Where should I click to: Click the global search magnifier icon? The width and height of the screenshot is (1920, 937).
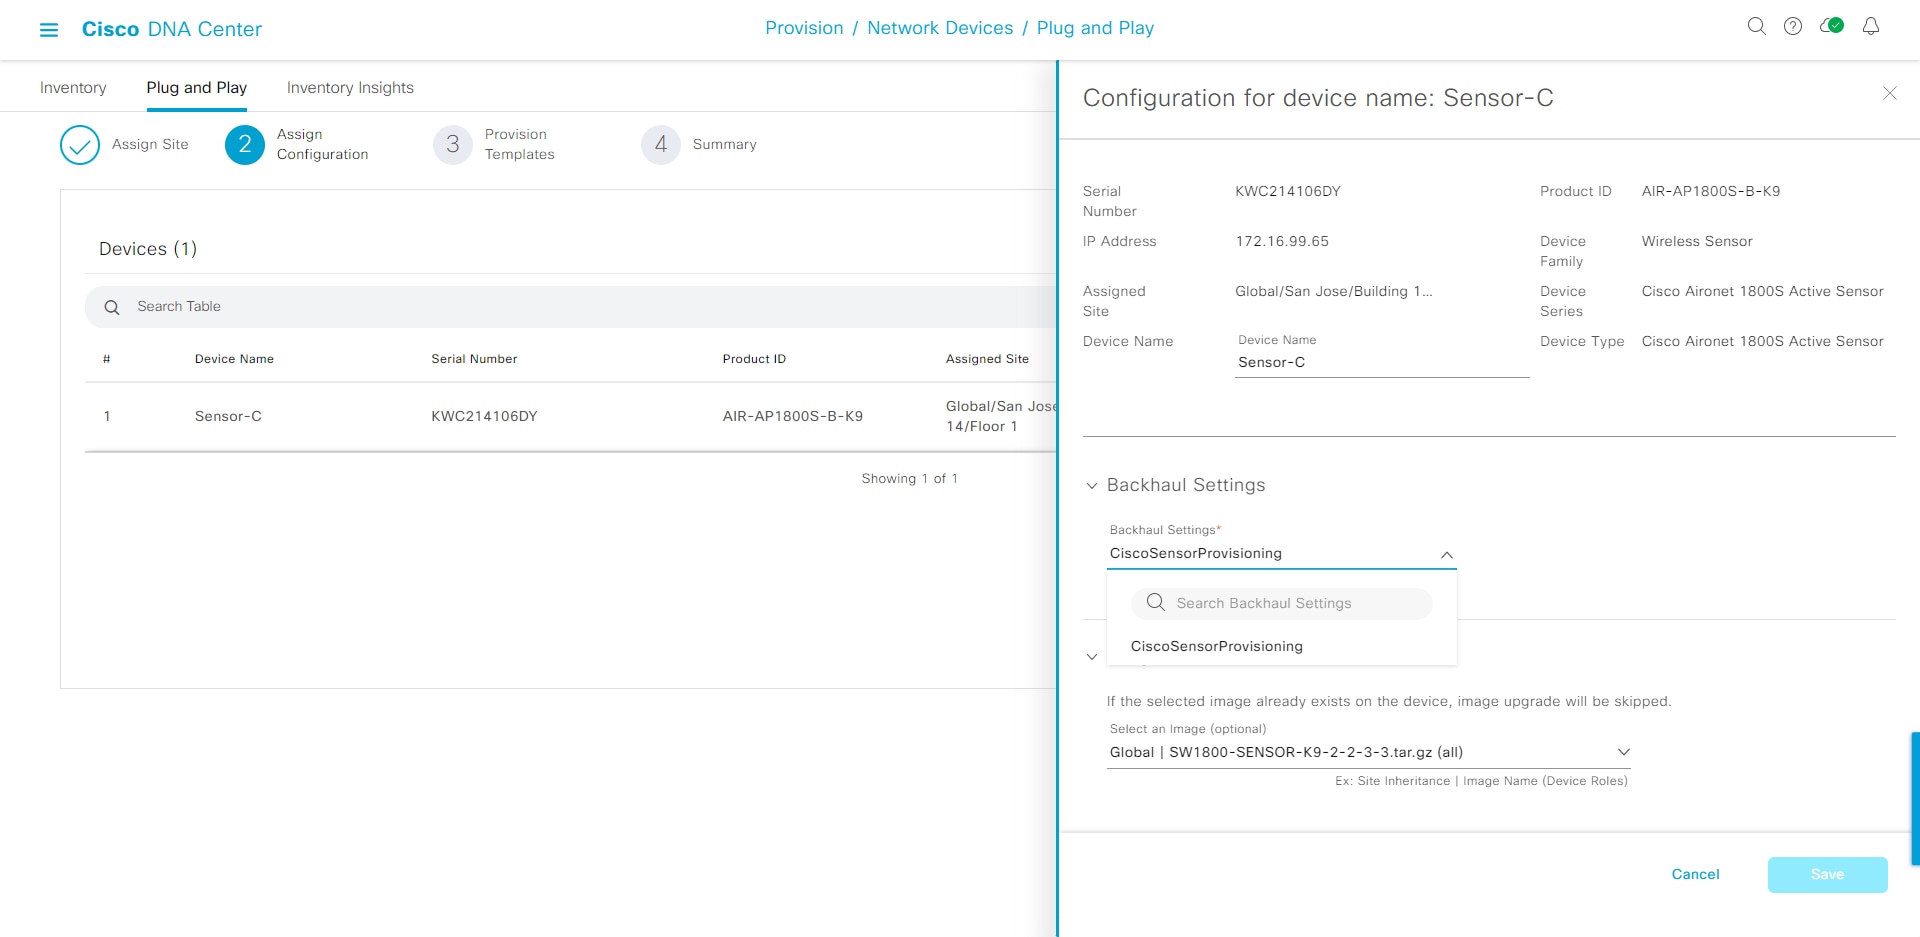pyautogui.click(x=1756, y=27)
